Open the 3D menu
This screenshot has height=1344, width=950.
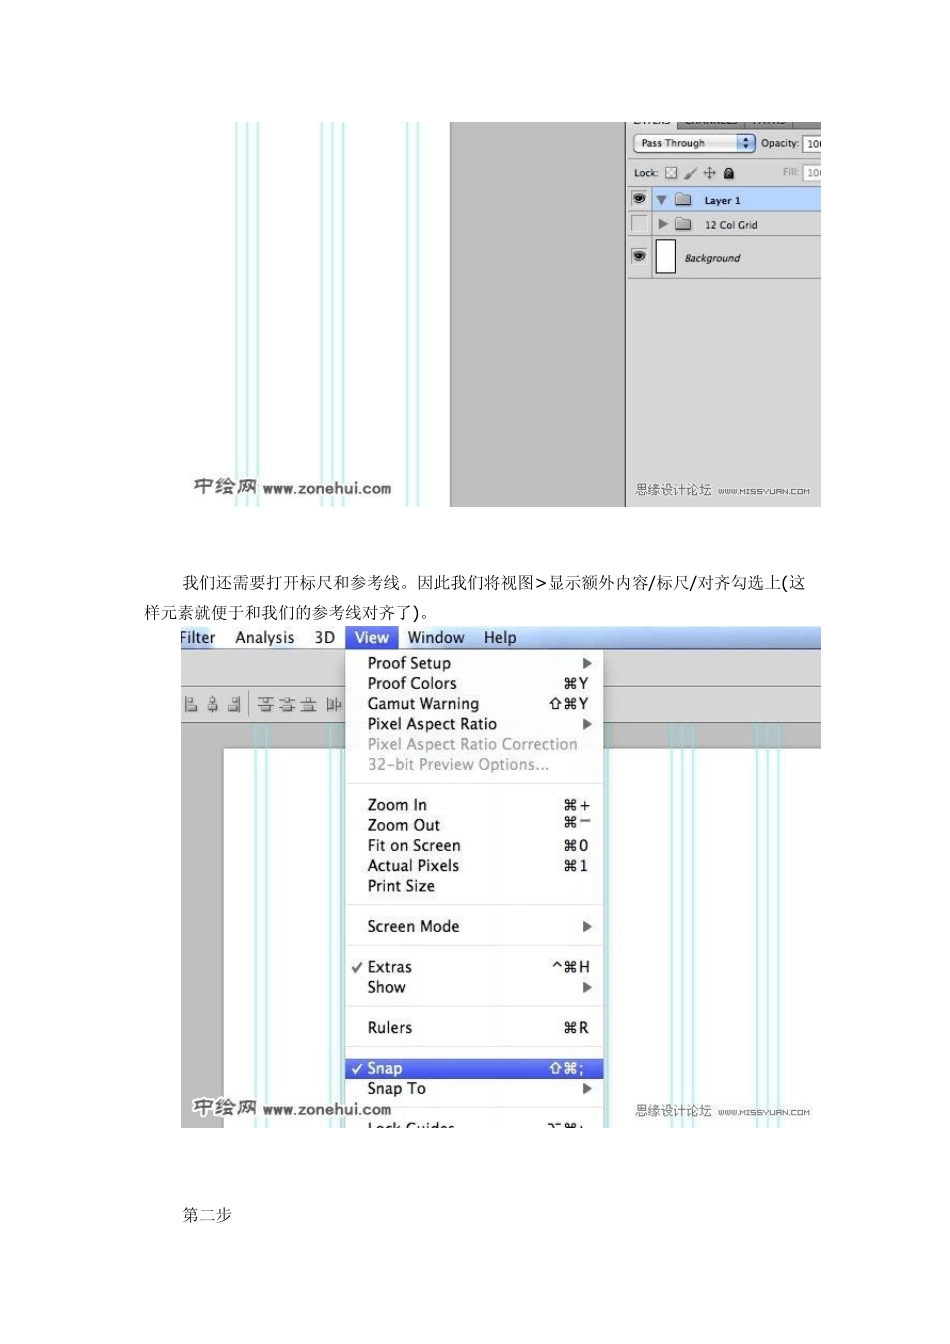tap(325, 638)
